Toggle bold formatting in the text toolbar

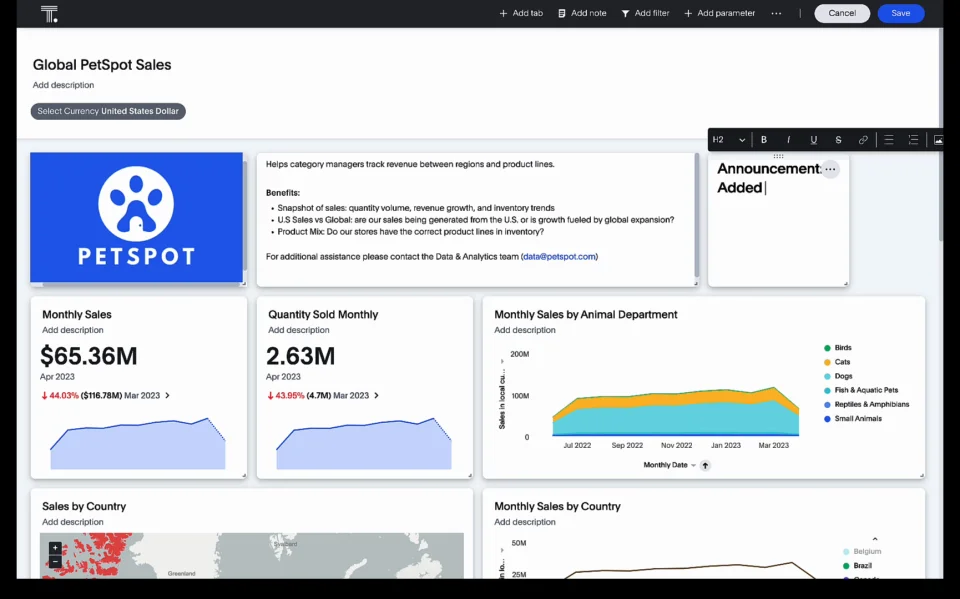pos(764,140)
